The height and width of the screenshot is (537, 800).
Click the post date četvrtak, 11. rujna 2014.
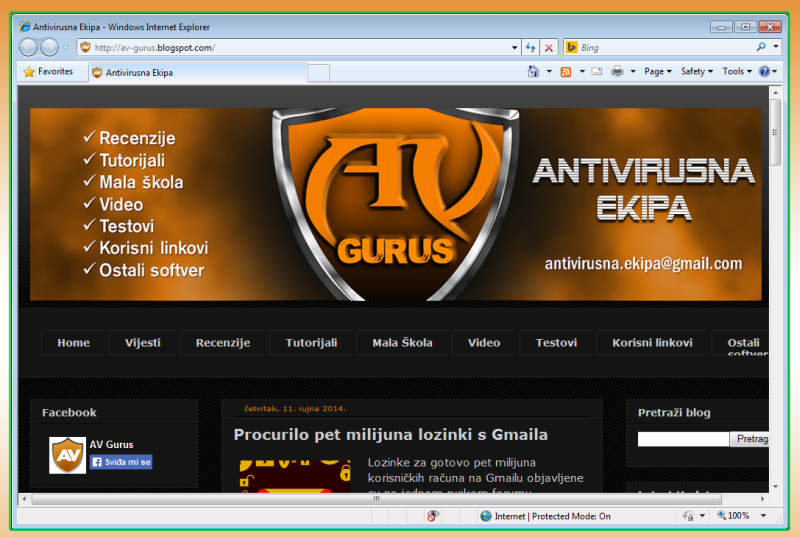(295, 408)
